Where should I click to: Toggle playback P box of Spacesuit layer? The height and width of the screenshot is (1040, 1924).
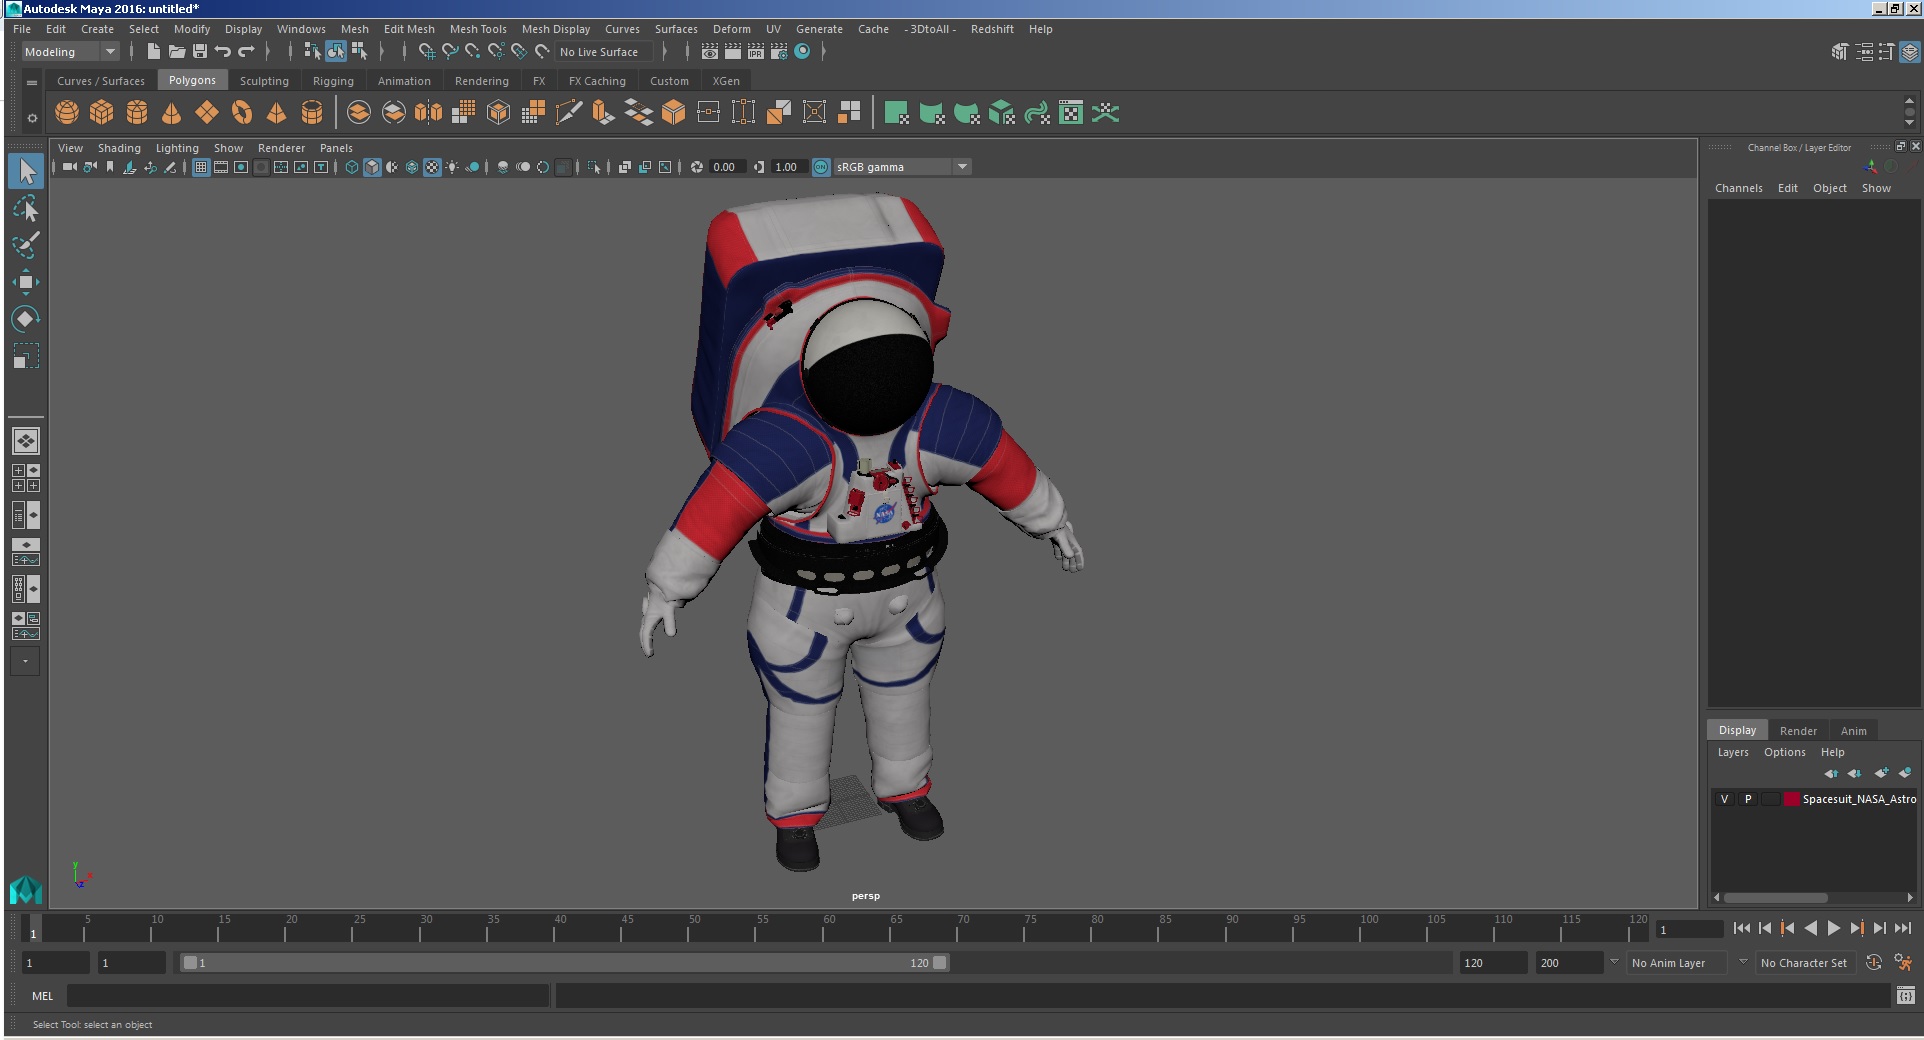click(1748, 799)
